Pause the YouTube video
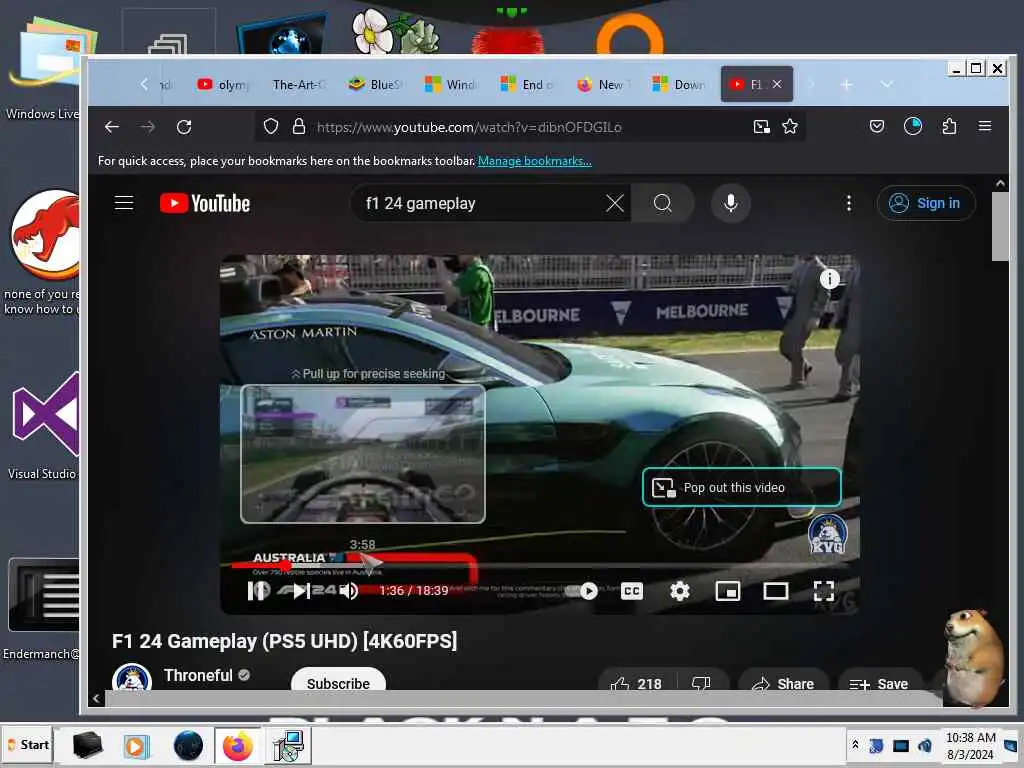Viewport: 1024px width, 768px height. [258, 591]
